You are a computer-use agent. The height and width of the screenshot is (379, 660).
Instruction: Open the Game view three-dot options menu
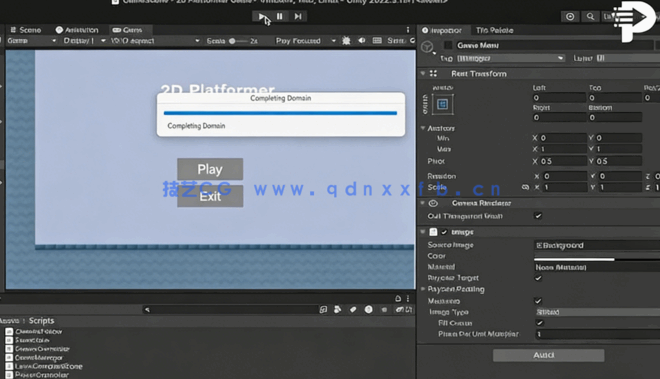coord(407,30)
